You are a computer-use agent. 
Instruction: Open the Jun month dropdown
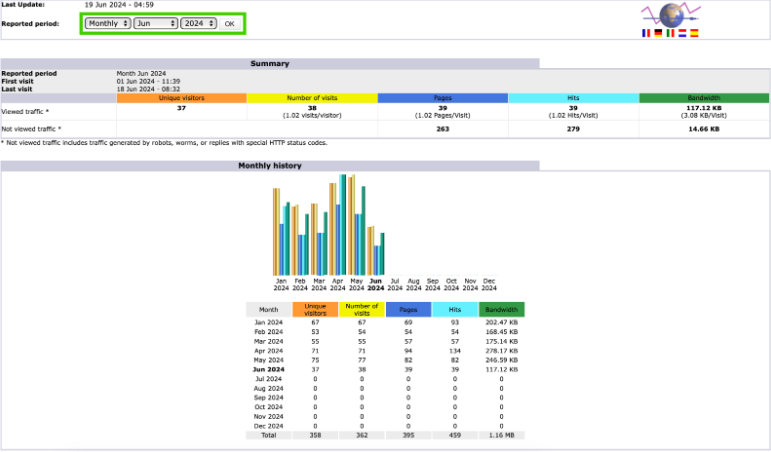(155, 23)
